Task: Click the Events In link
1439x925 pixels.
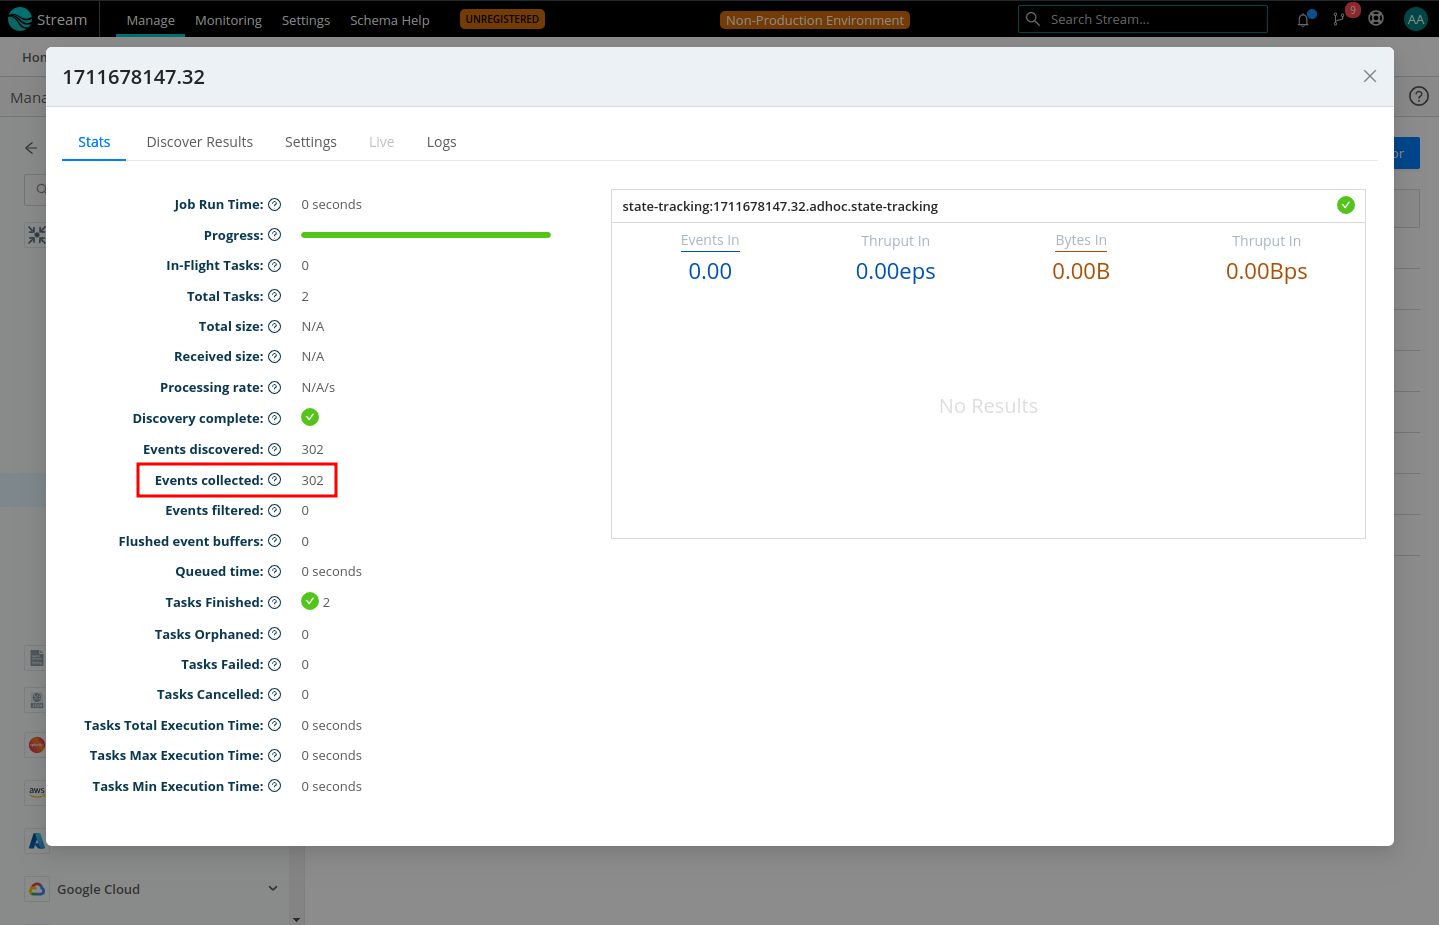Action: [x=709, y=240]
